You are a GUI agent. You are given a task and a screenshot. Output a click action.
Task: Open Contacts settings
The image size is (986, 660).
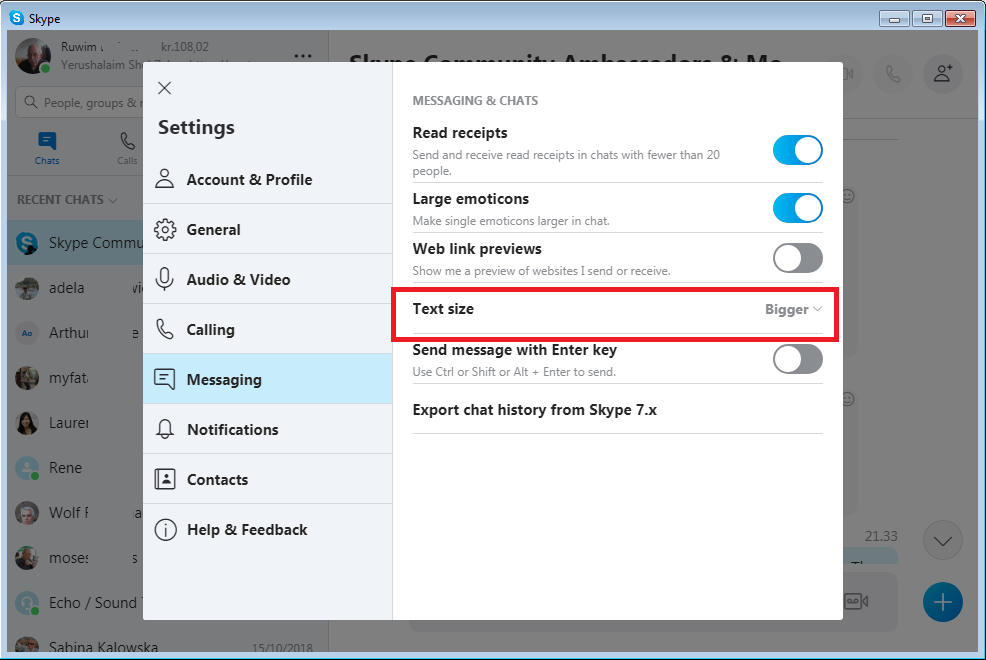point(268,479)
